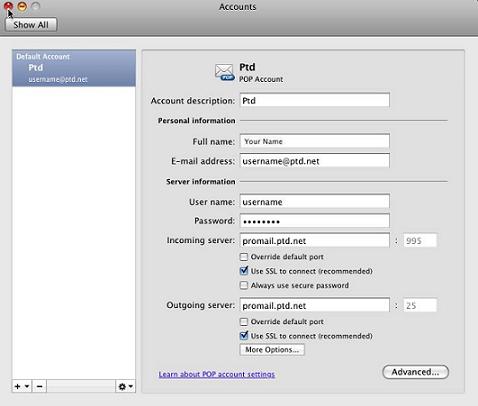
Task: Select the Ptd account in sidebar
Action: coord(74,68)
